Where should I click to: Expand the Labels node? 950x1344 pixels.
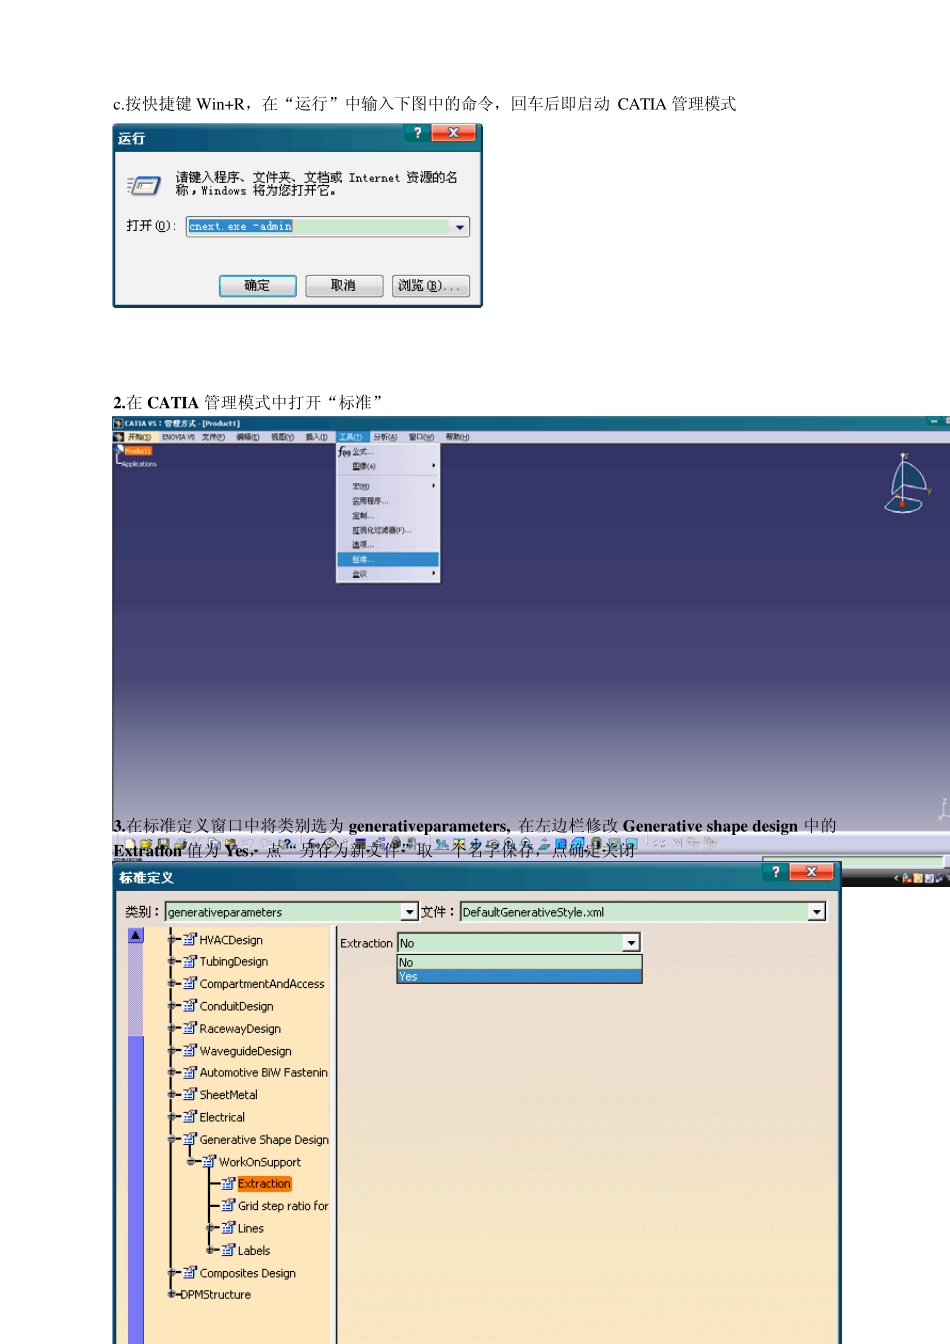pos(210,1250)
